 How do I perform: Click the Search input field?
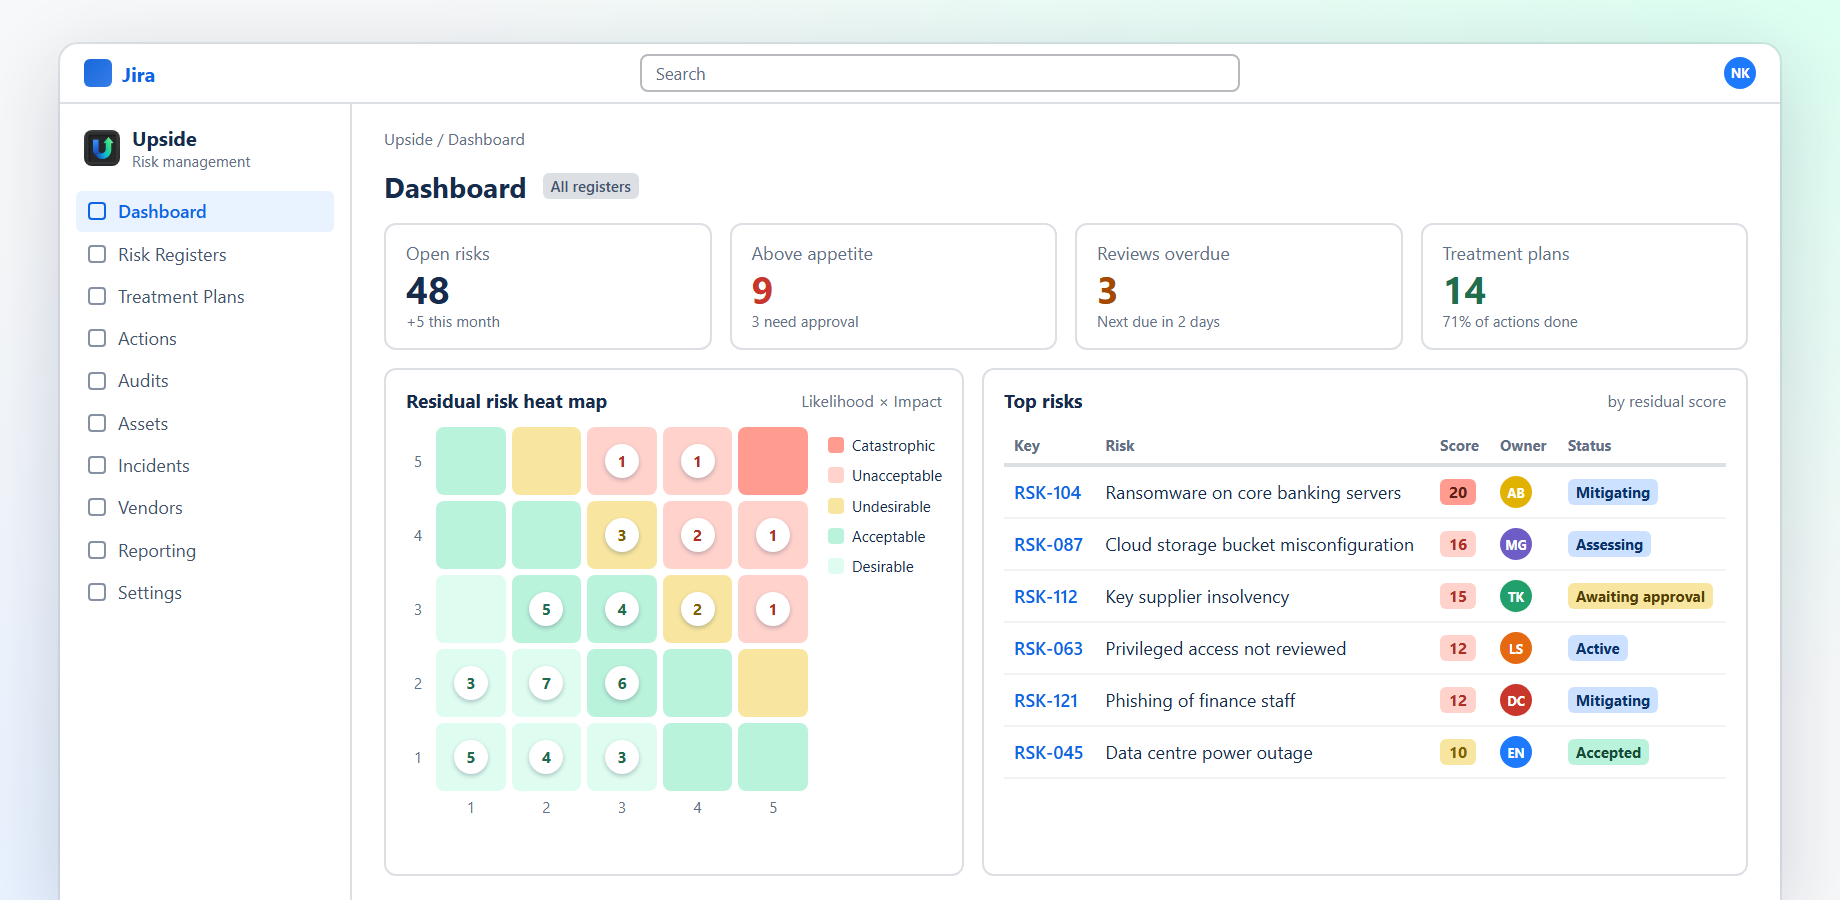[940, 73]
